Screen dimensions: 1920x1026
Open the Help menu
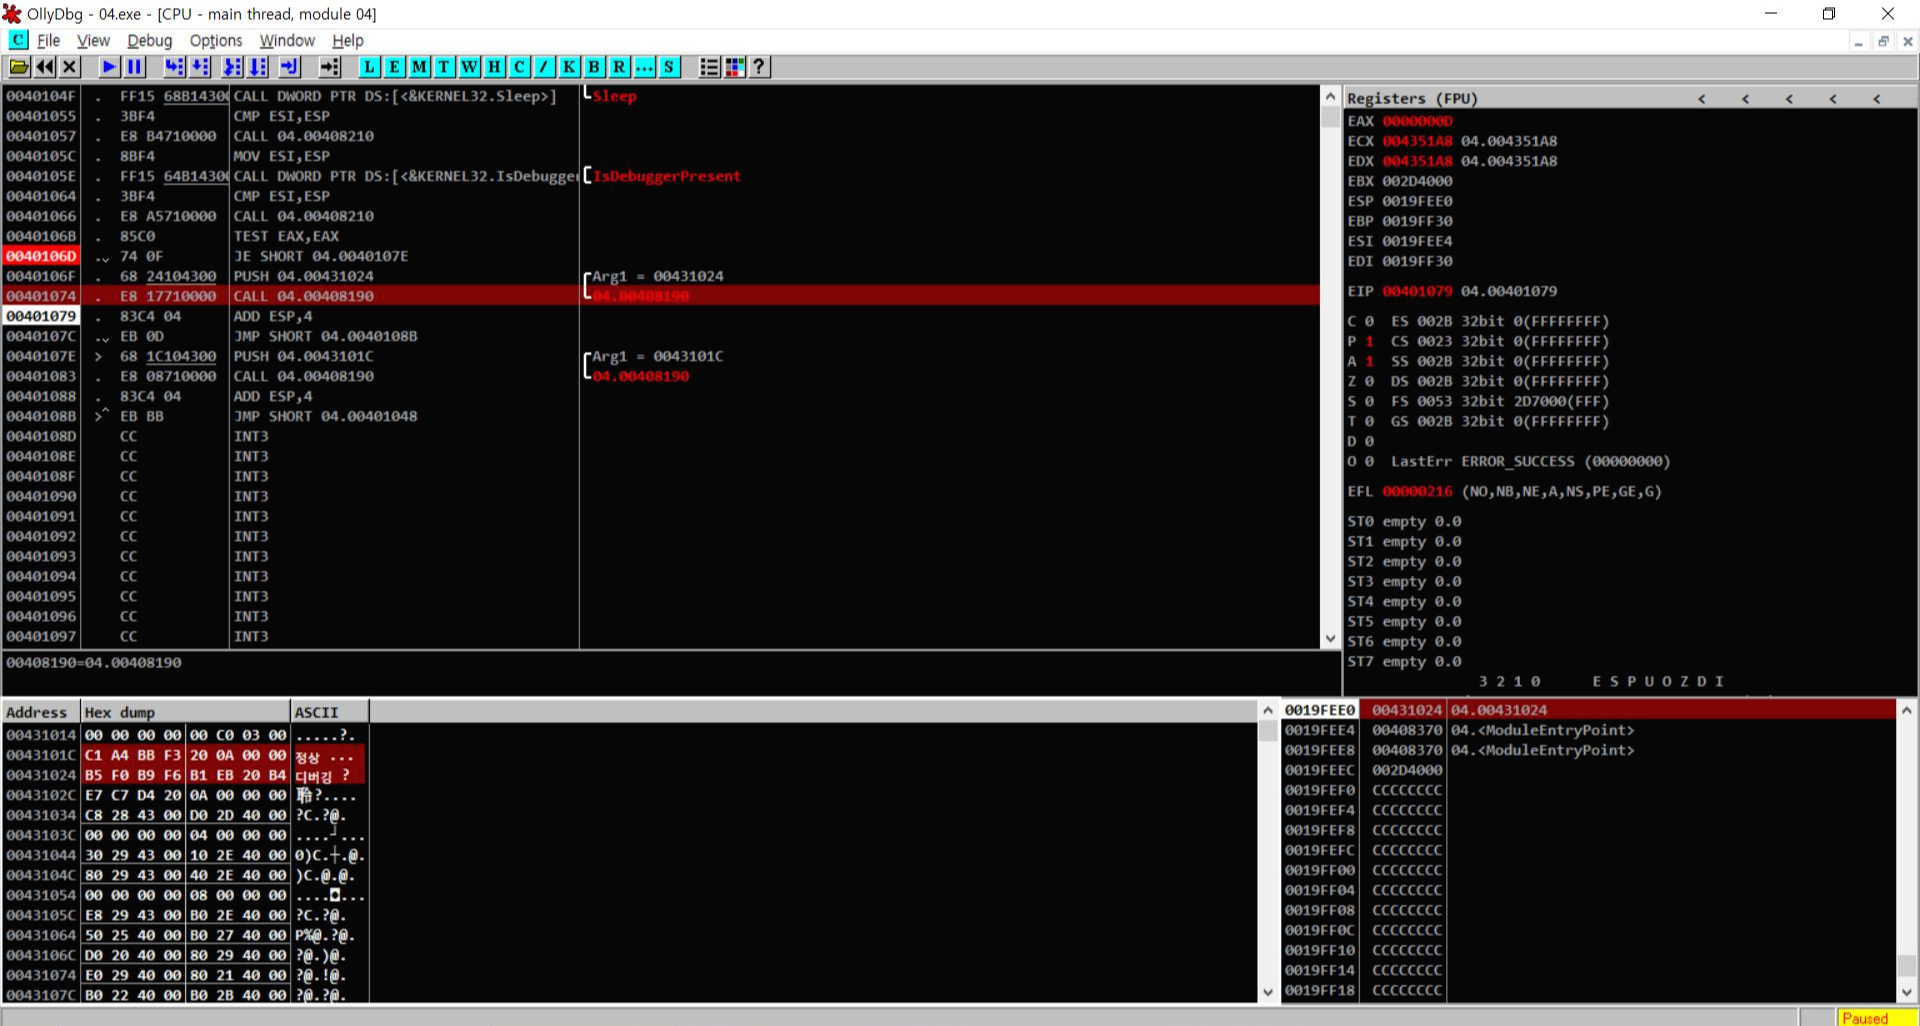(x=348, y=41)
